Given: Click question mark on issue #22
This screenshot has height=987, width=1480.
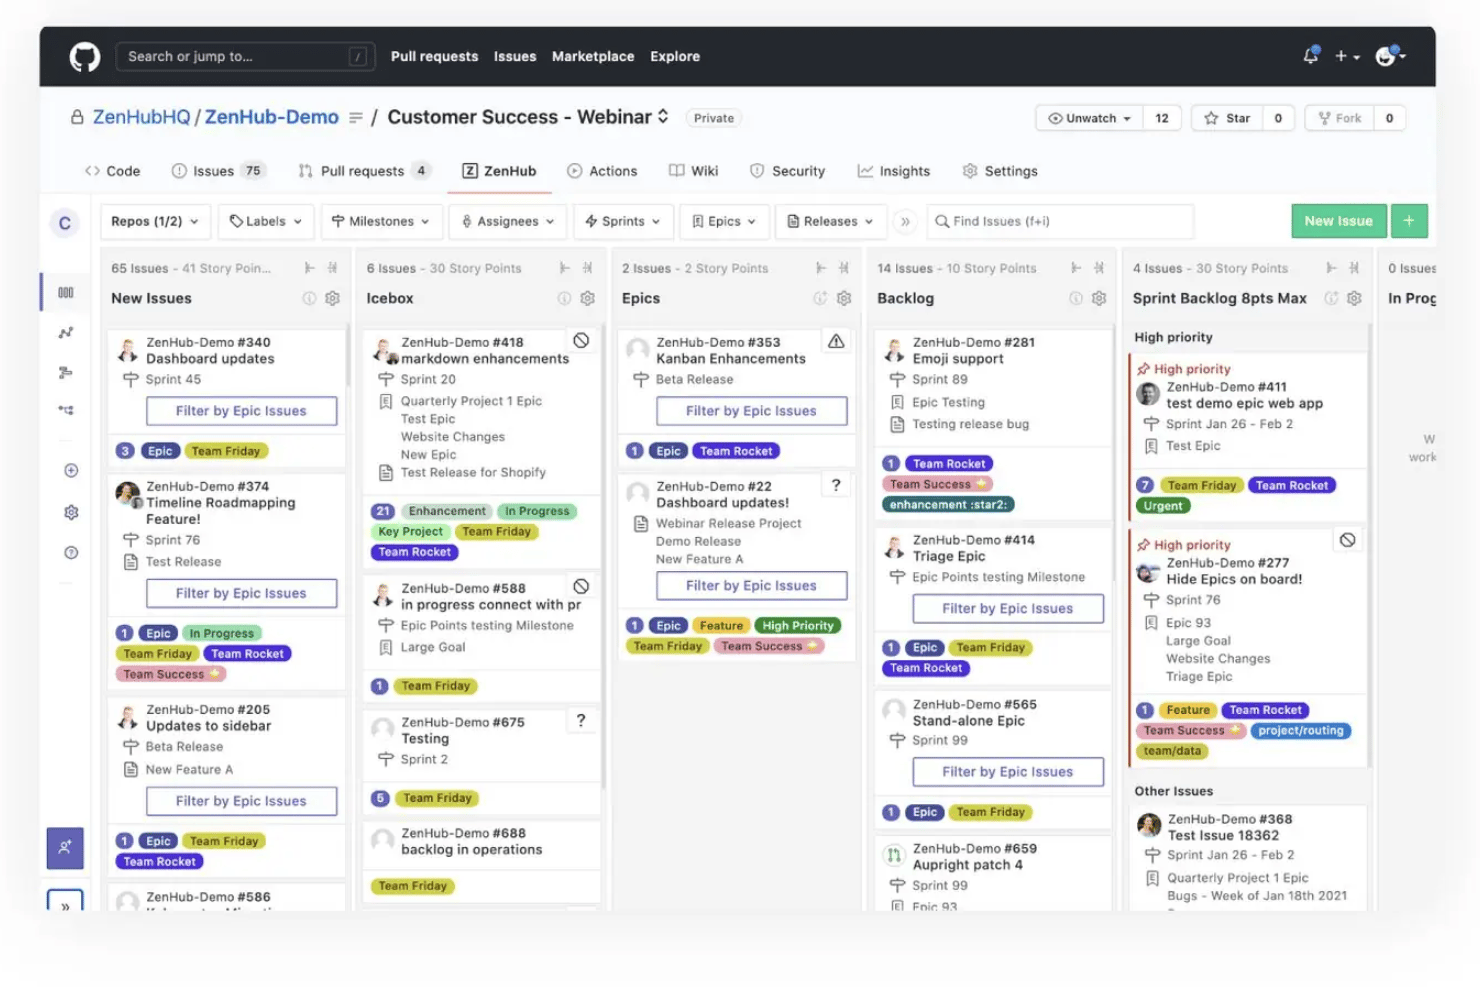Looking at the screenshot, I should coord(836,485).
